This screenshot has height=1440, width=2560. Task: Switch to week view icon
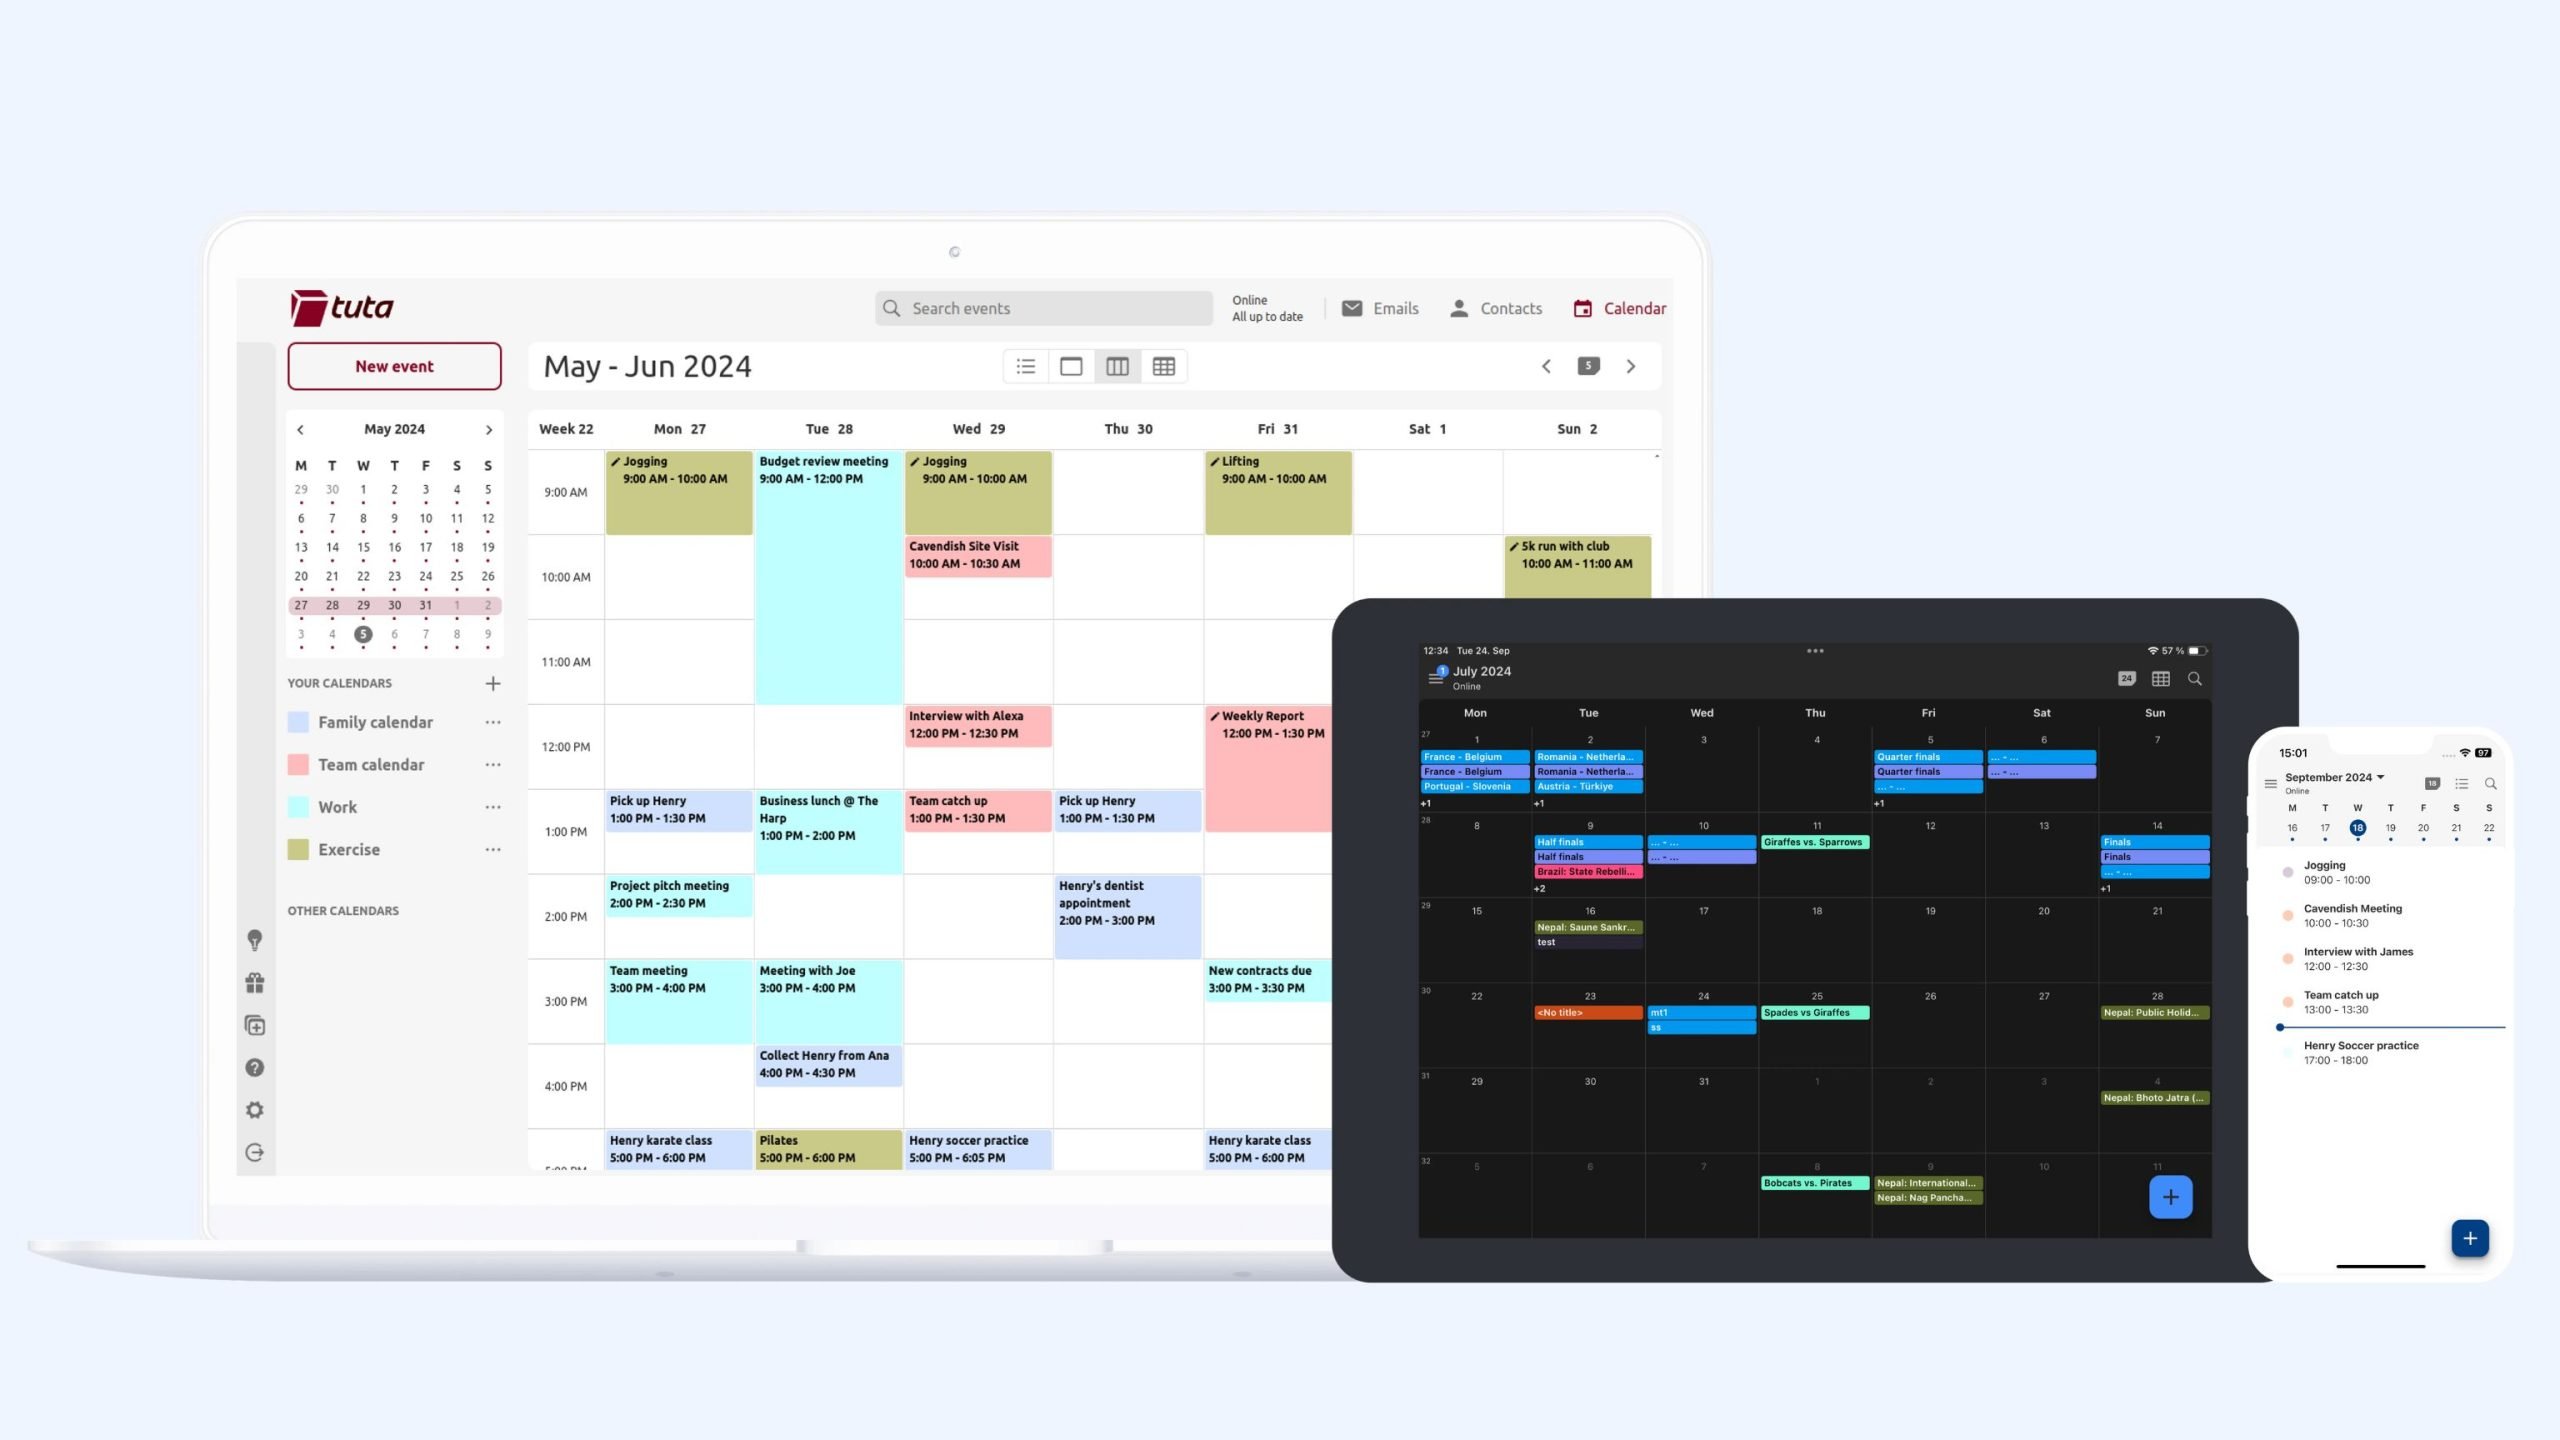coord(1118,366)
